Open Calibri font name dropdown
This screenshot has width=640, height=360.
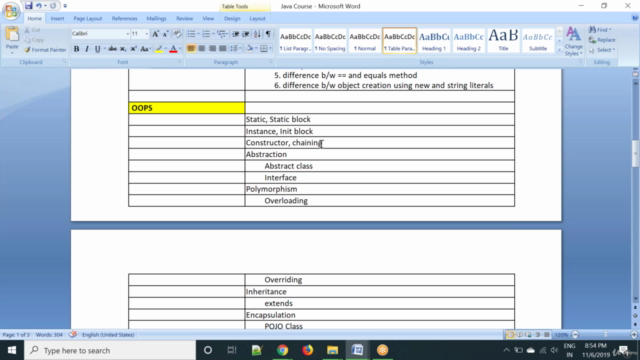point(127,34)
